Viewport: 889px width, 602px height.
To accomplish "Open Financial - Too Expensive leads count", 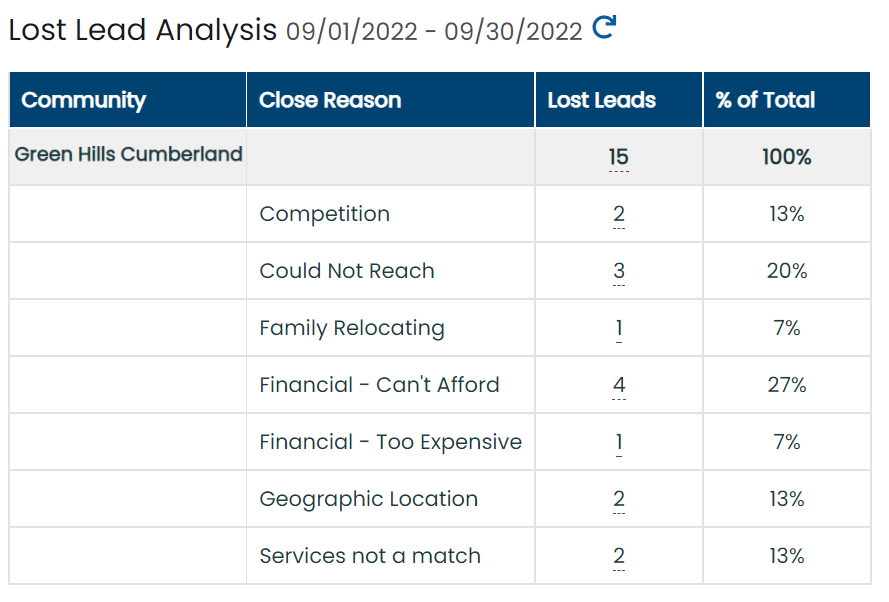I will pyautogui.click(x=619, y=442).
